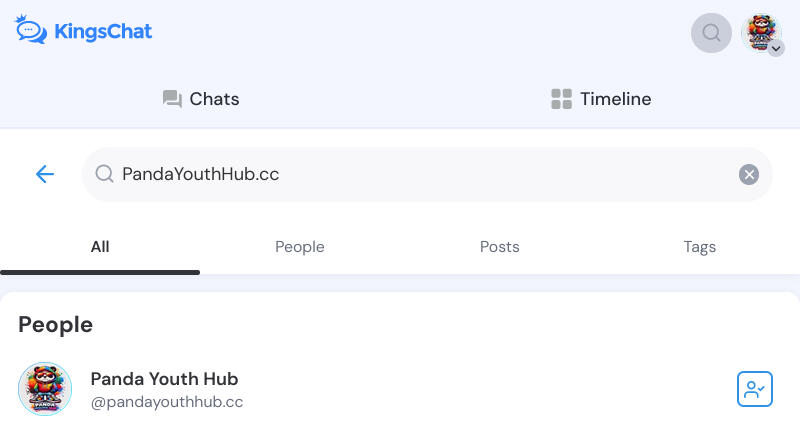Go back using the blue arrow

tap(45, 174)
